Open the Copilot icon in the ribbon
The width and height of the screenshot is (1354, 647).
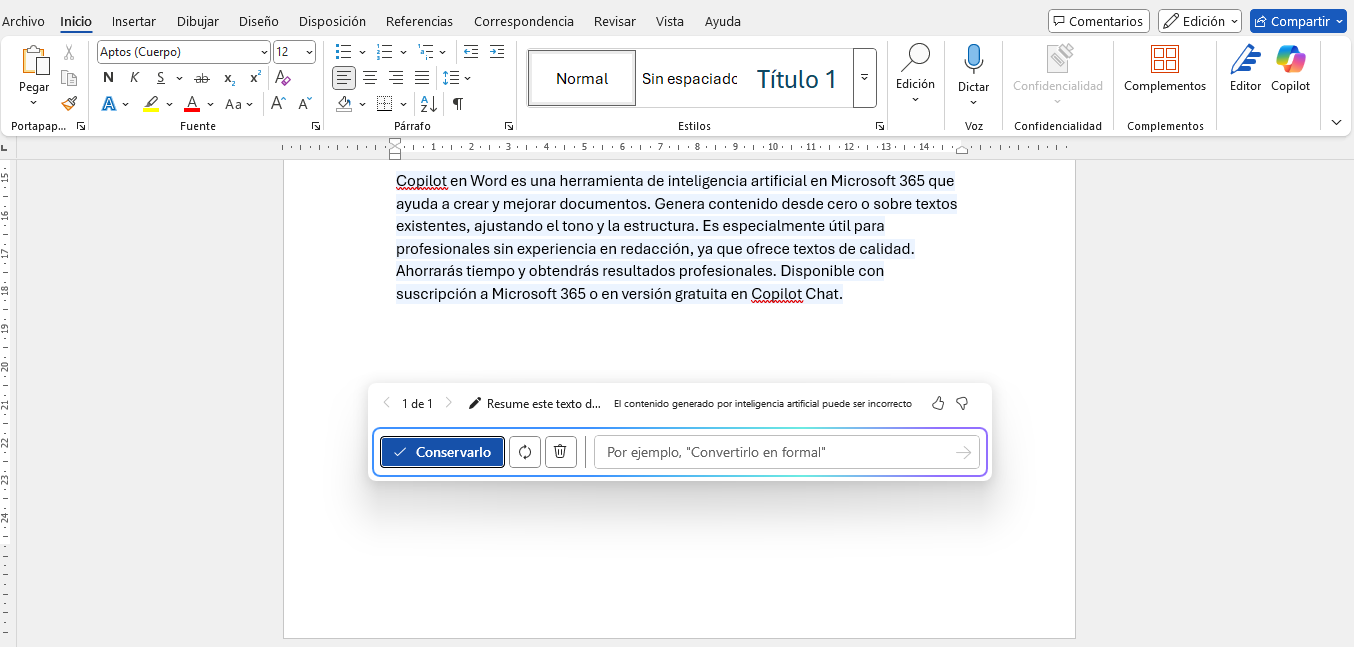1291,60
